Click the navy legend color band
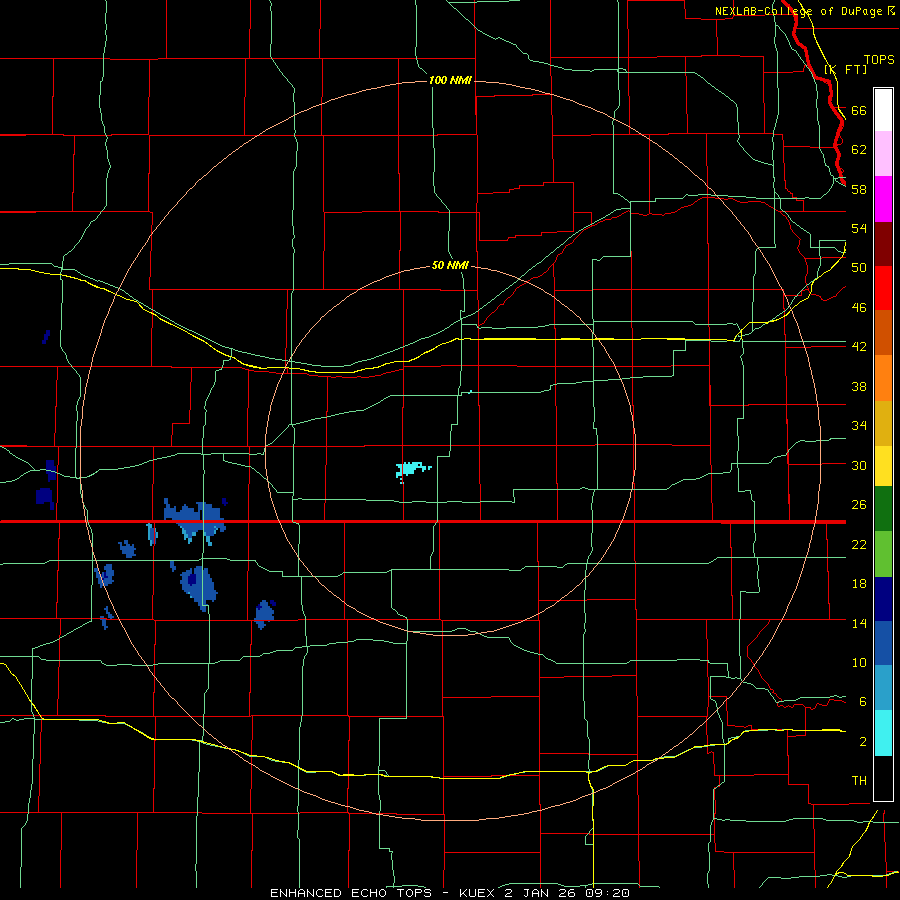900x900 pixels. tap(883, 599)
